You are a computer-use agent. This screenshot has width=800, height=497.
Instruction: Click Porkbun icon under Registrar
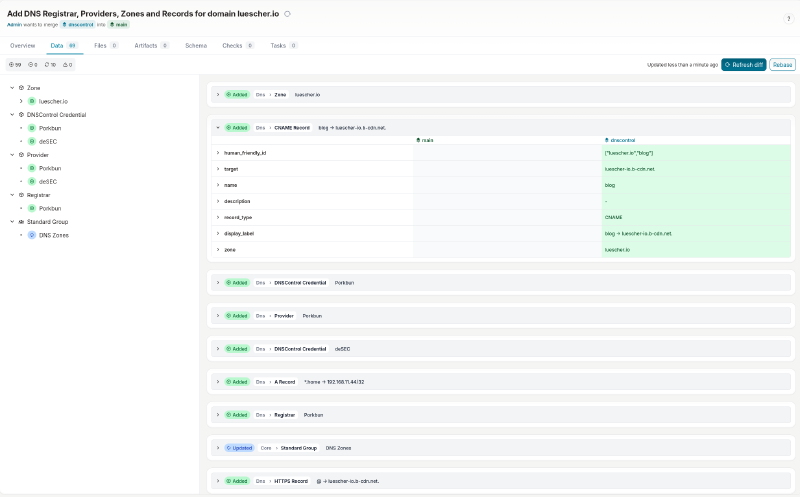tap(32, 208)
